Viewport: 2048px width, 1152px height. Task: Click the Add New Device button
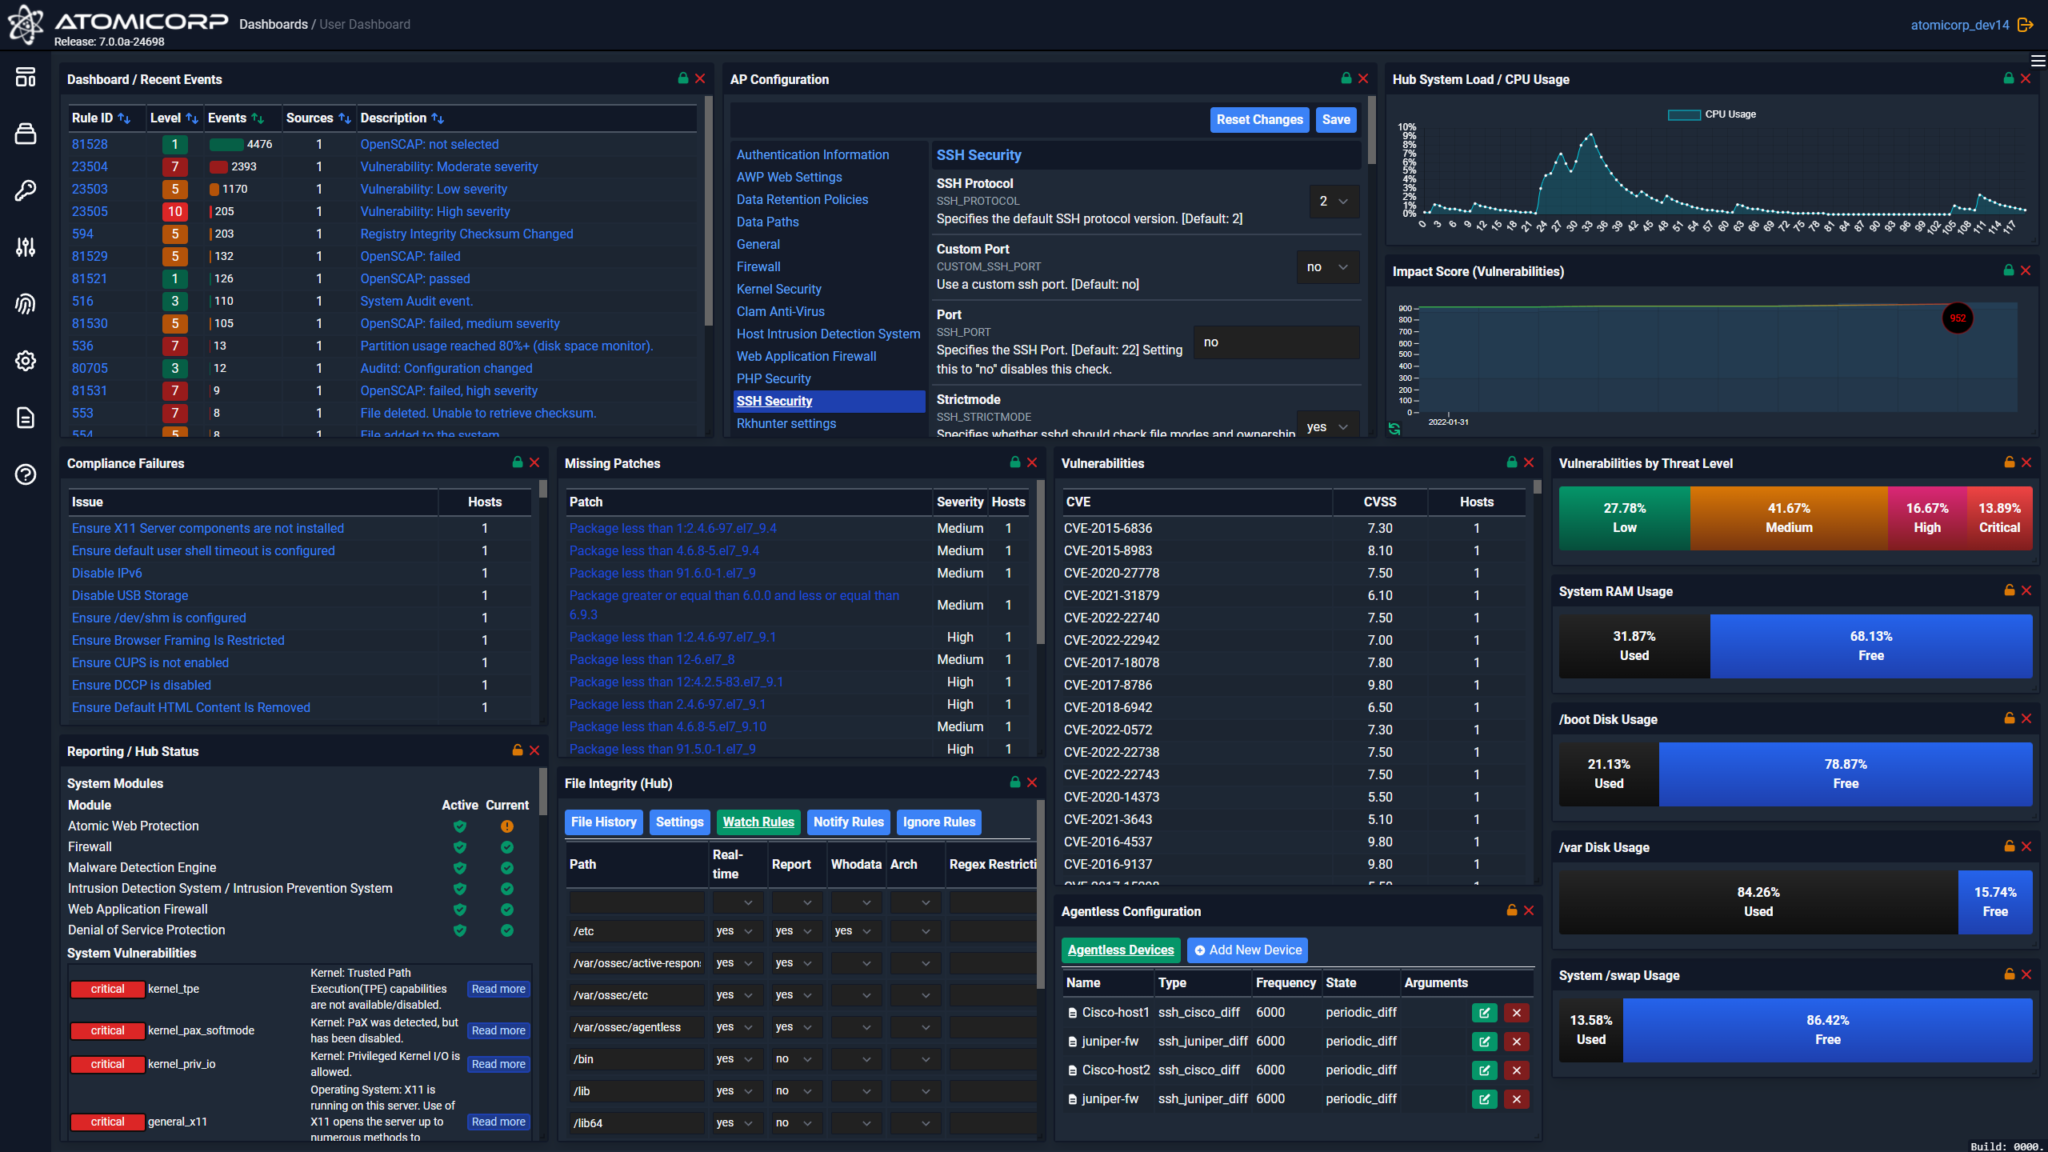pyautogui.click(x=1247, y=950)
